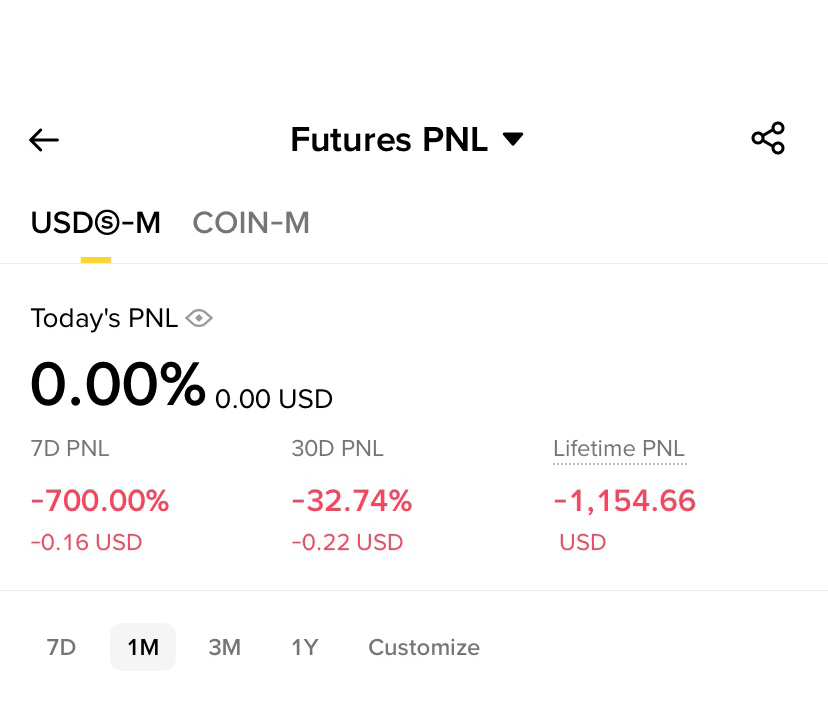Tap the 0.00% today's PNL figure
Screen dimensions: 828x705
tap(118, 384)
